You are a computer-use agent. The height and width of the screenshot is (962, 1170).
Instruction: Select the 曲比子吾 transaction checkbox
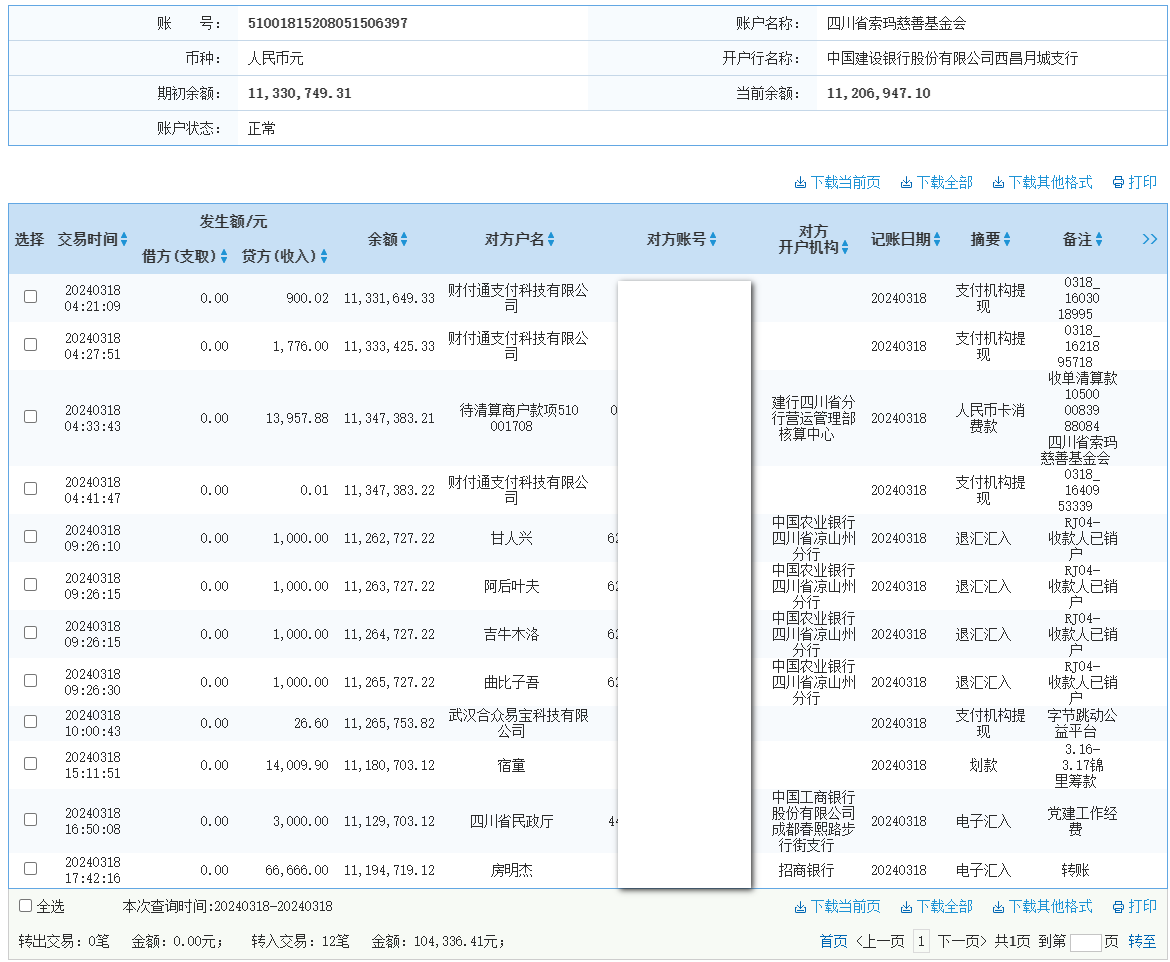click(x=31, y=680)
